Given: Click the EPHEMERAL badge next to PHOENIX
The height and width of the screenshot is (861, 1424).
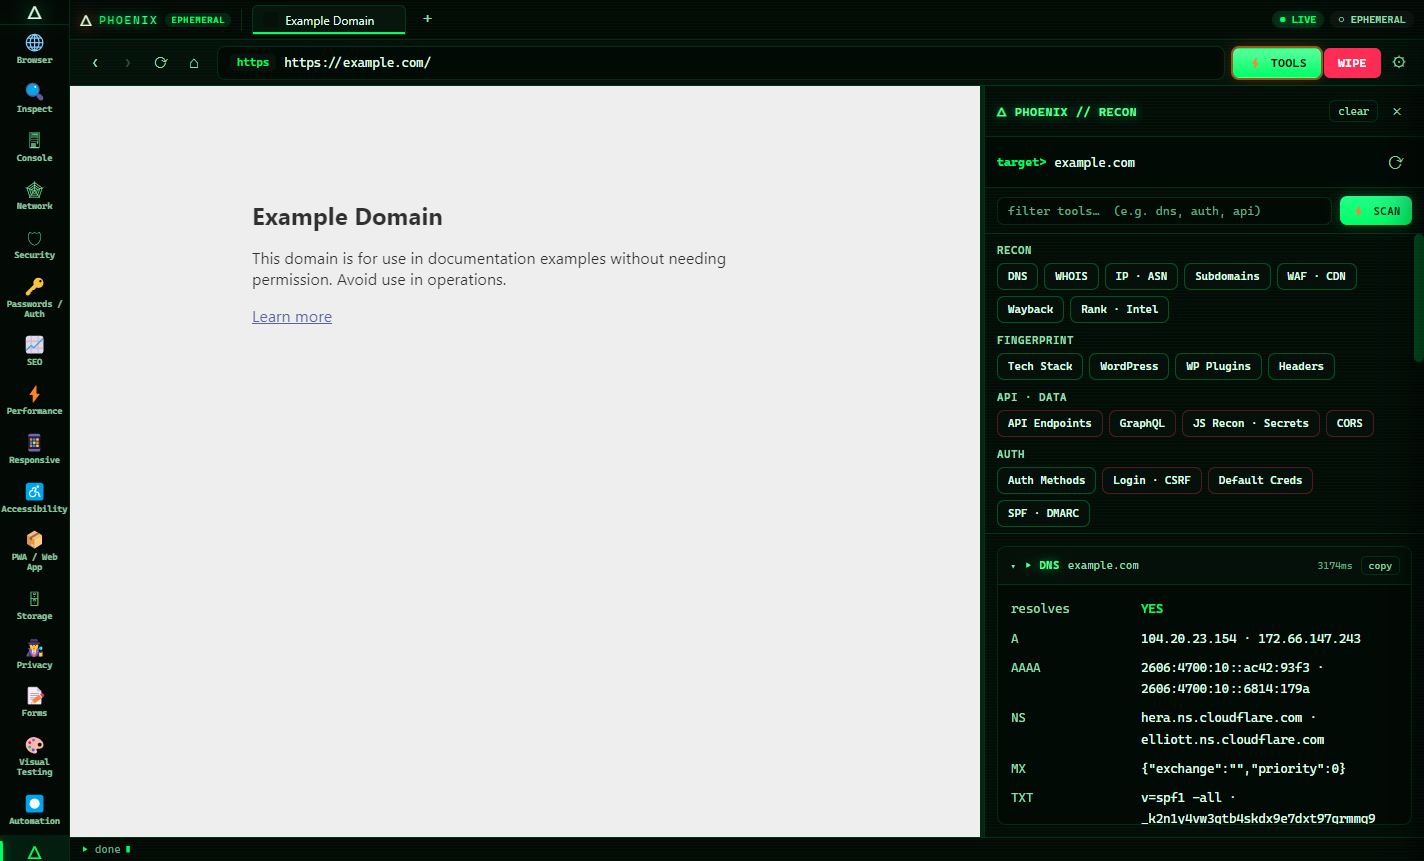Looking at the screenshot, I should click(198, 20).
